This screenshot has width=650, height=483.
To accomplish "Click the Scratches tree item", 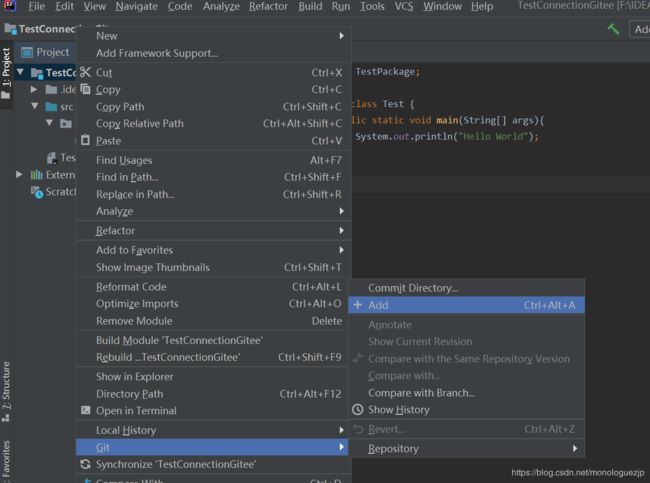I will [61, 192].
